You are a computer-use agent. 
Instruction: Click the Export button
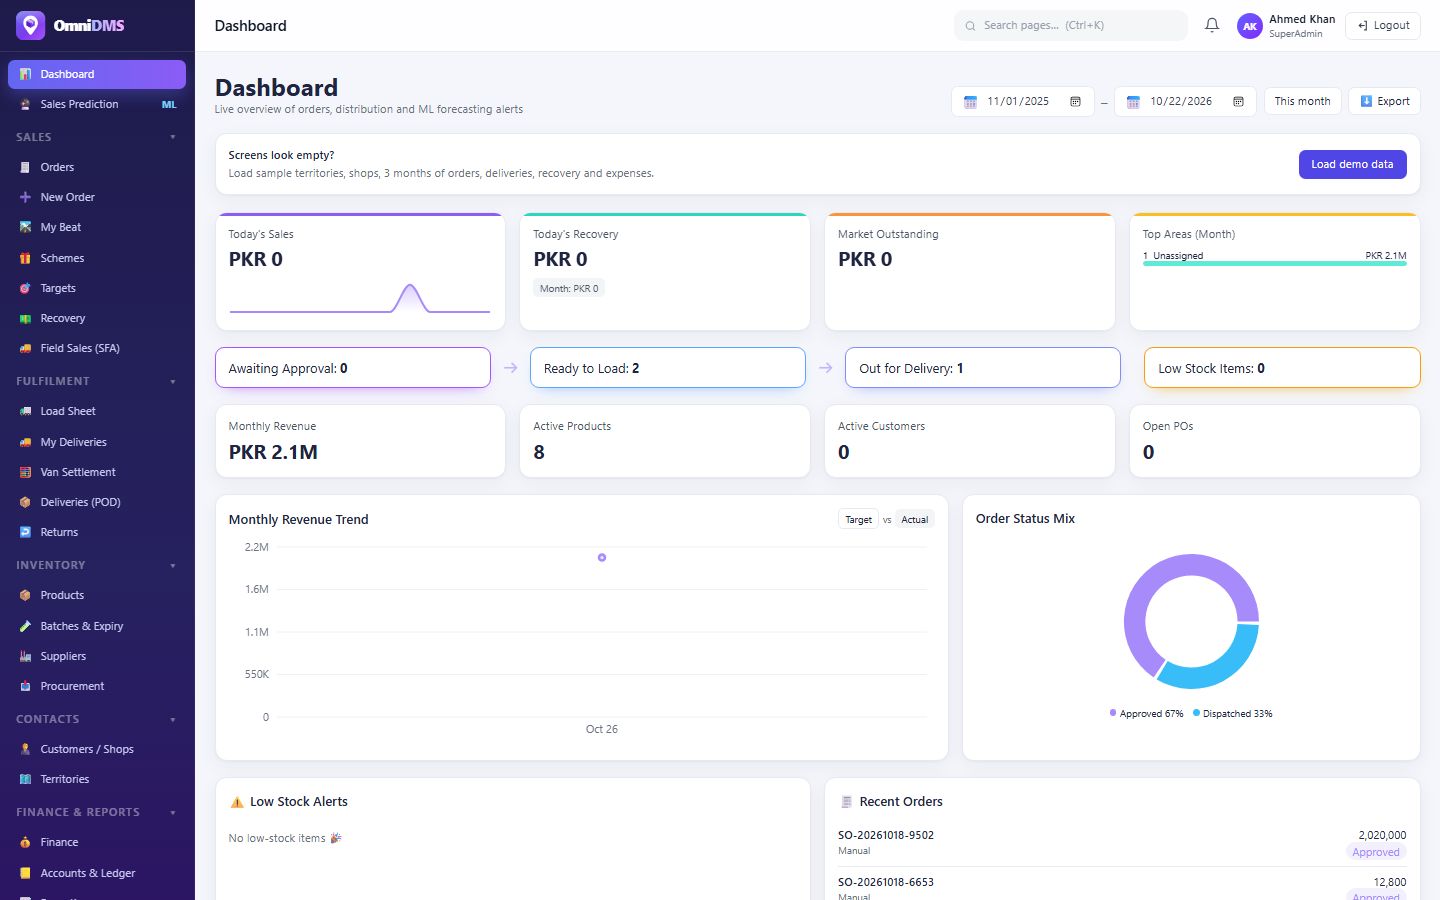pyautogui.click(x=1384, y=101)
